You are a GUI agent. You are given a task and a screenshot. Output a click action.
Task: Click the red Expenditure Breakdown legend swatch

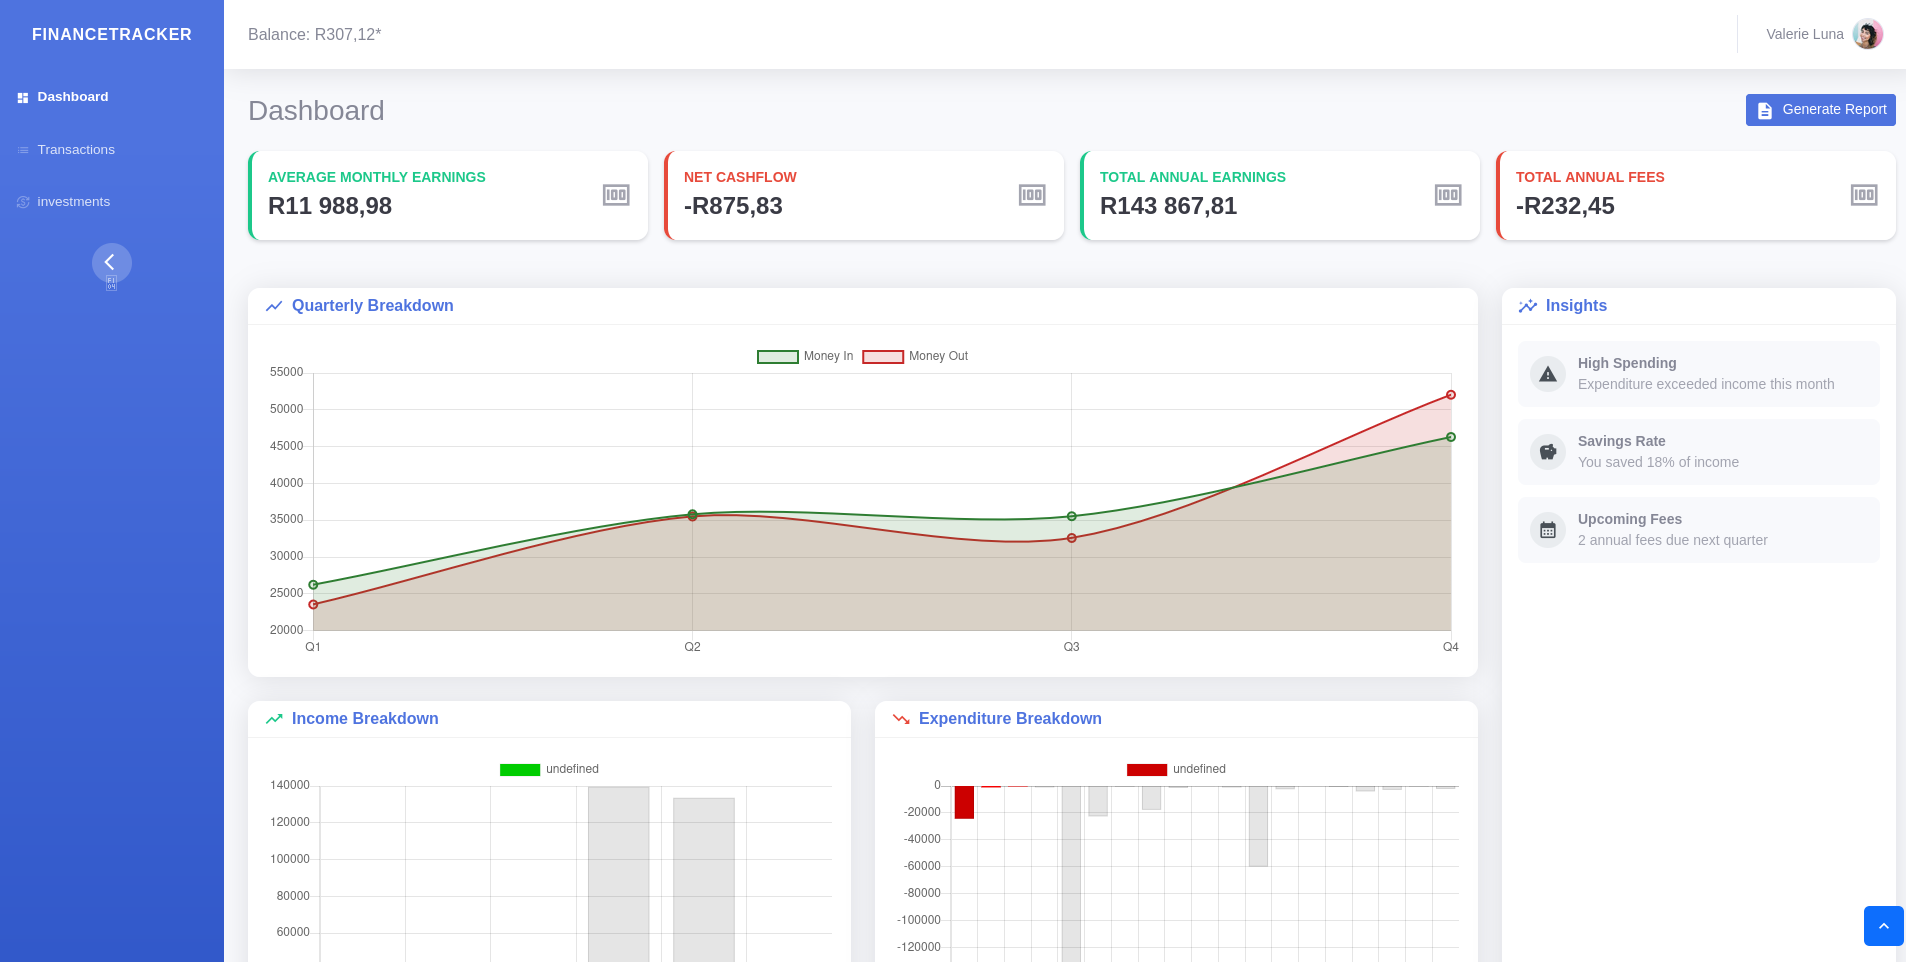1146,770
